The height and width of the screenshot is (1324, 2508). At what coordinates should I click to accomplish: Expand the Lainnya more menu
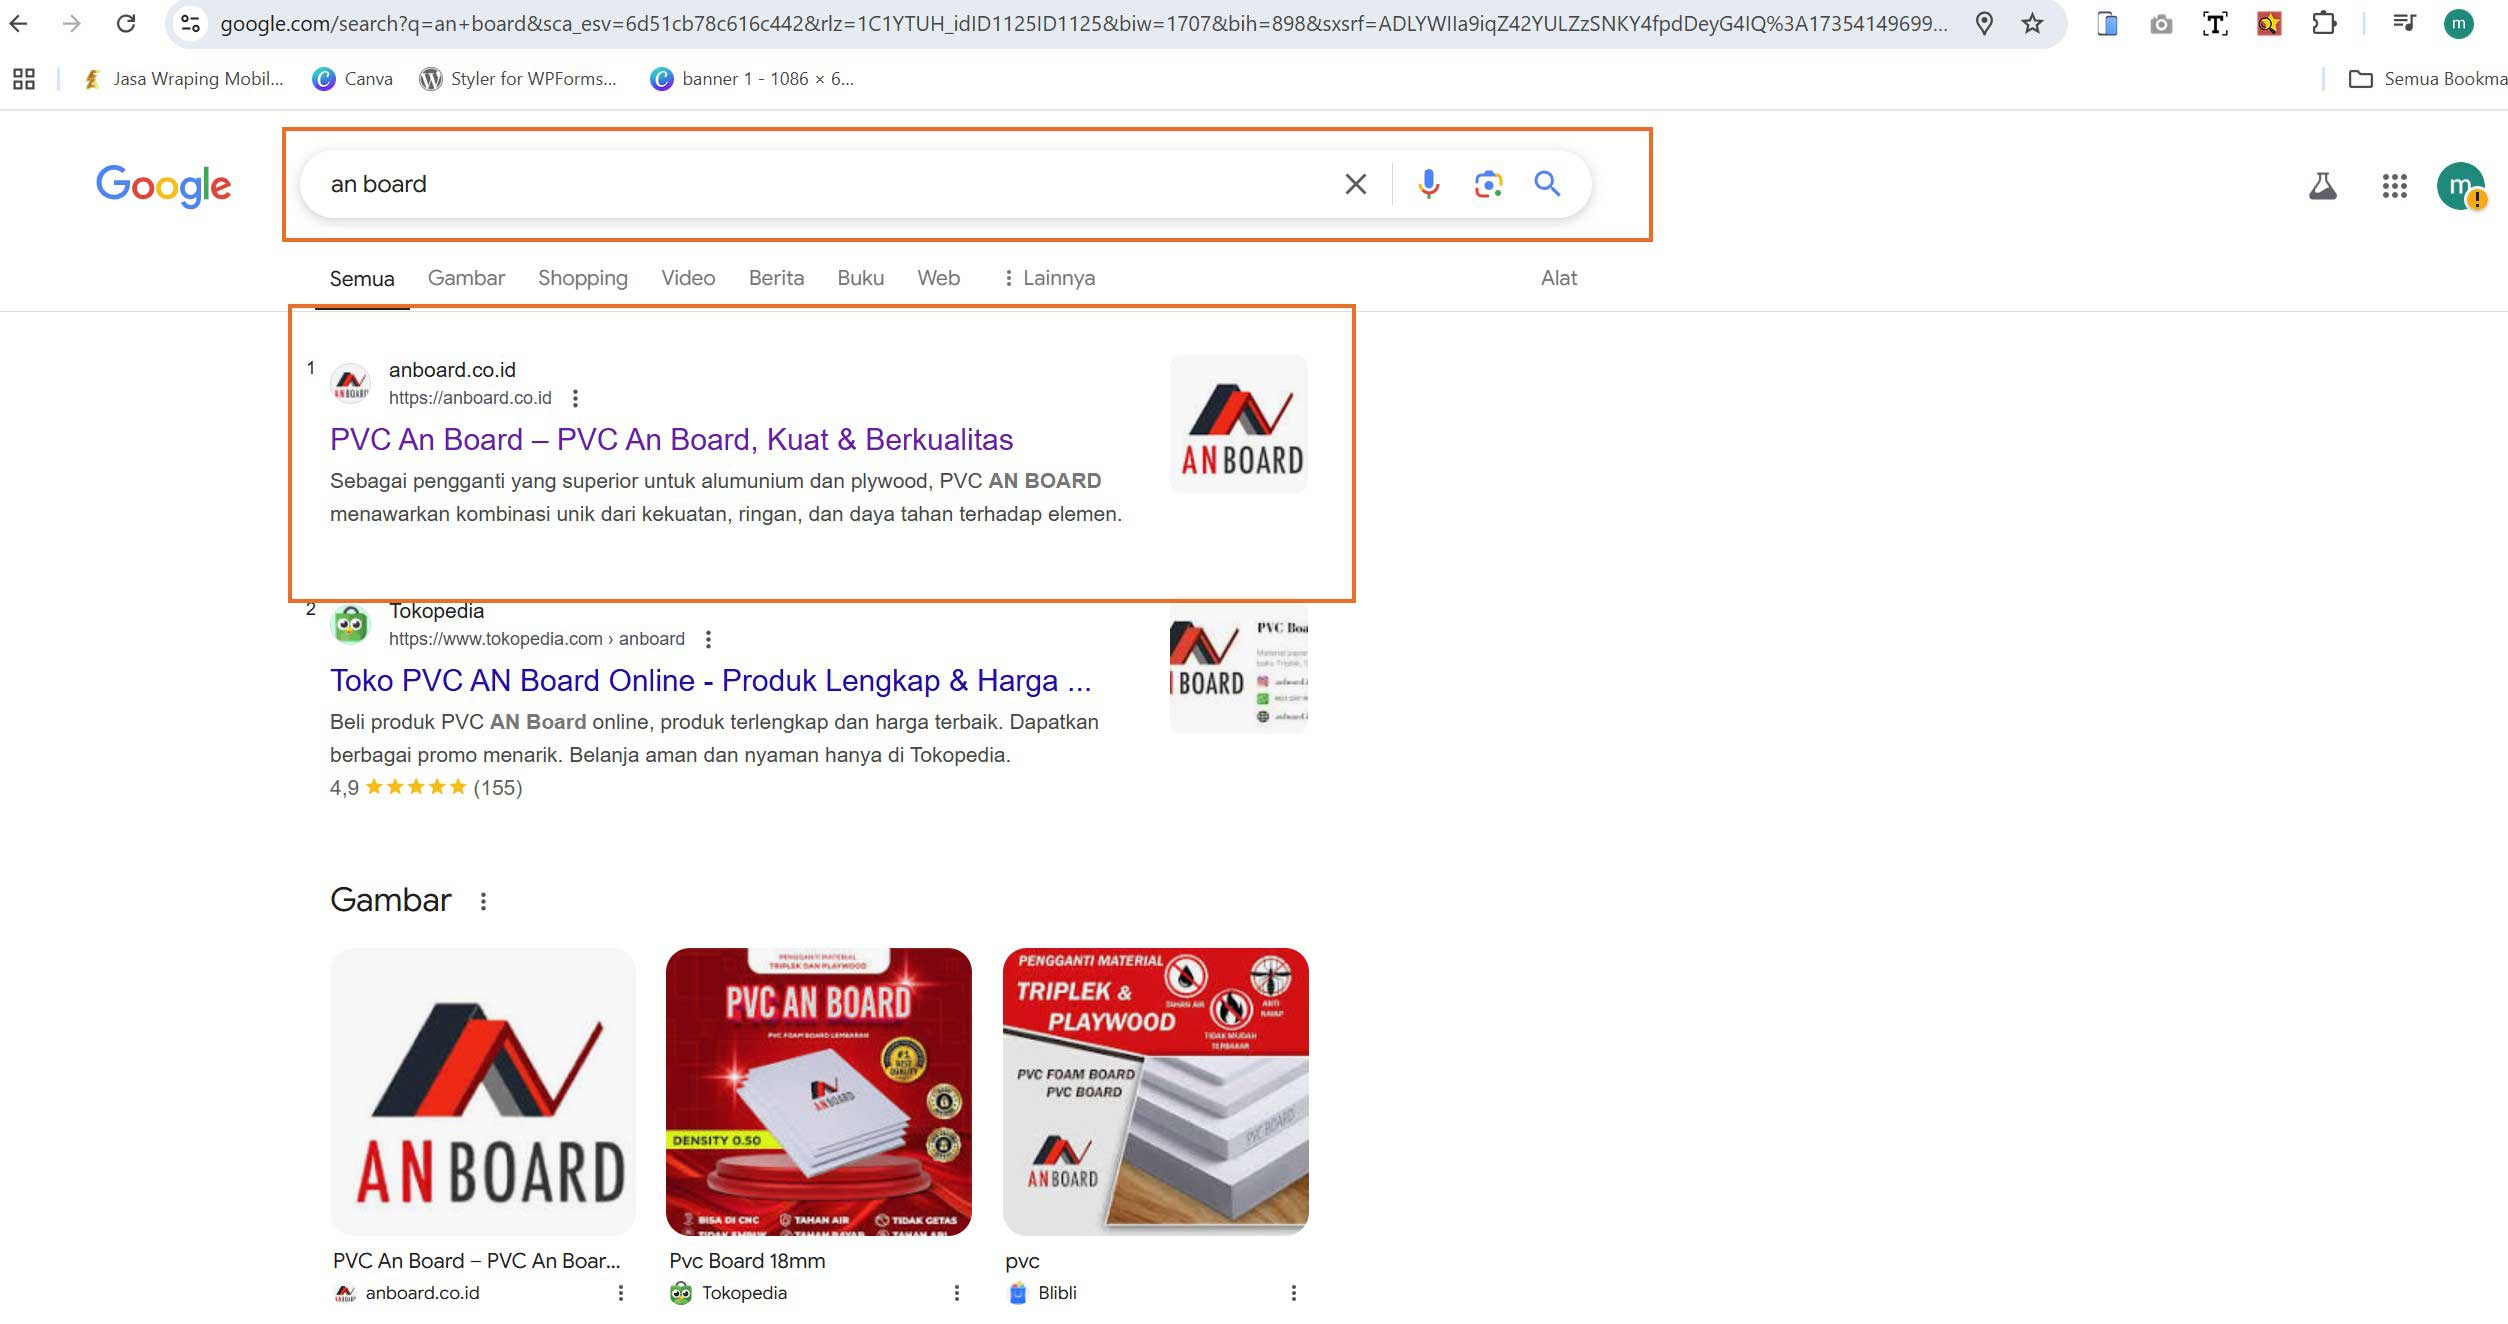(1049, 278)
